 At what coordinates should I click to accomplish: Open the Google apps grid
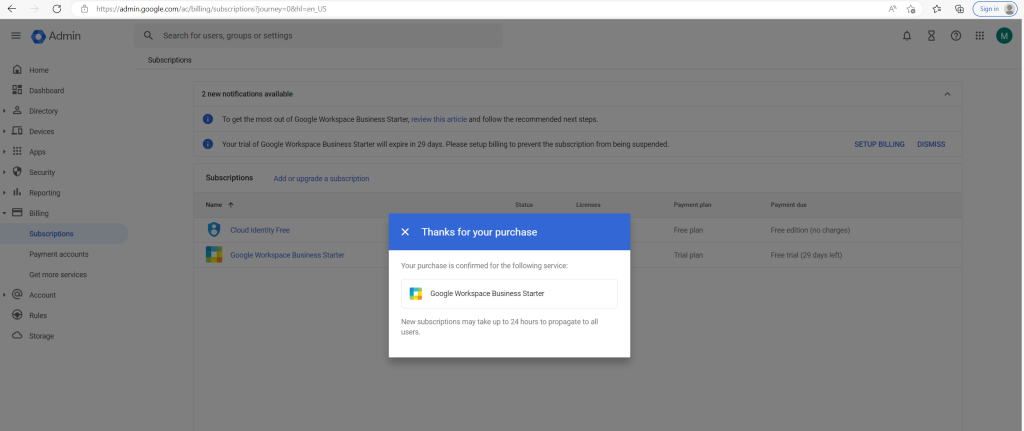coord(980,36)
